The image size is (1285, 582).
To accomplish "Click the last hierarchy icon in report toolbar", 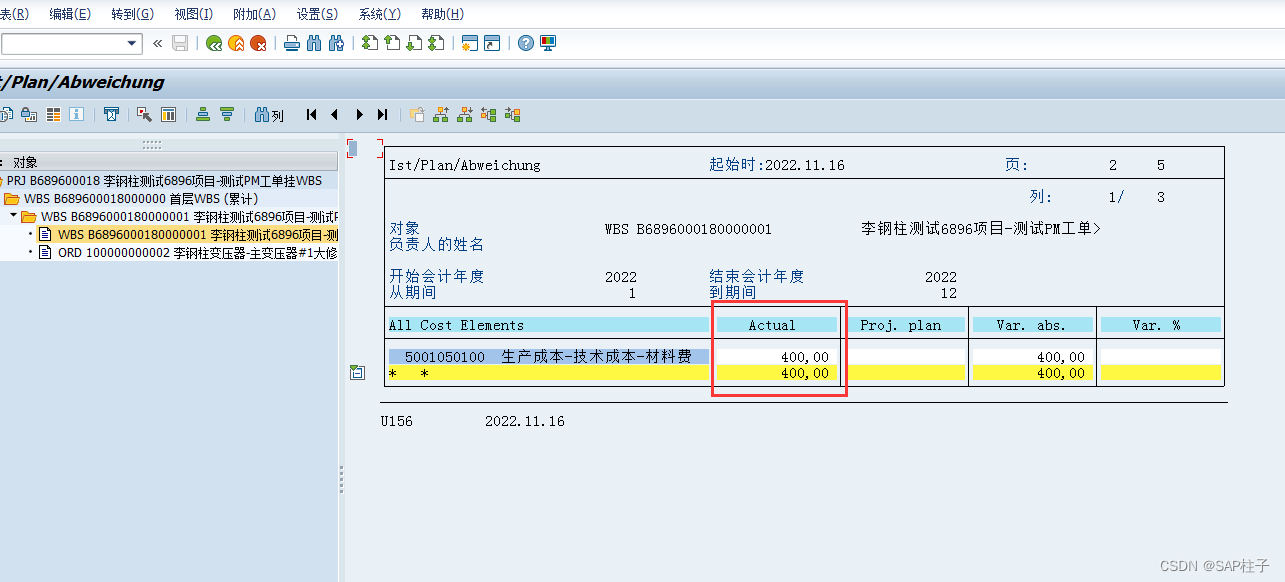I will pyautogui.click(x=513, y=115).
